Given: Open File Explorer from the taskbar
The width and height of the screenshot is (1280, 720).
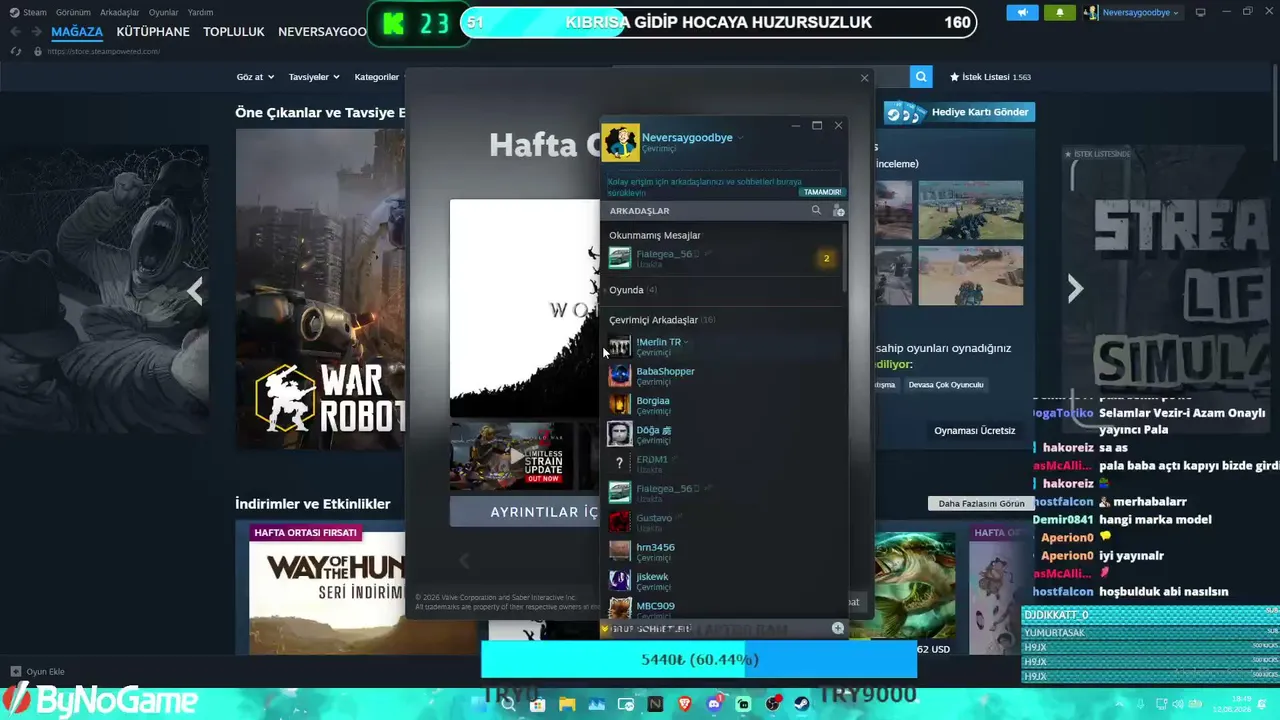Looking at the screenshot, I should point(567,704).
